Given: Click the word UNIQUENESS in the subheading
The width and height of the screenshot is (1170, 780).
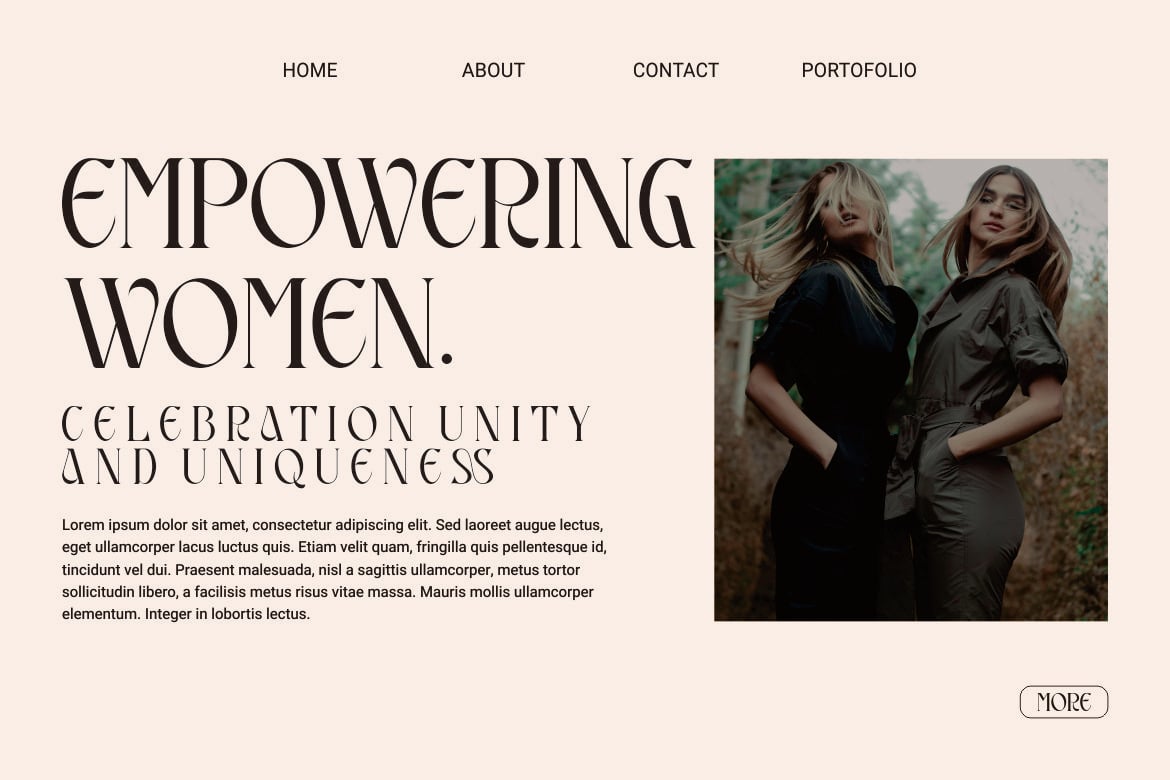Looking at the screenshot, I should 338,467.
